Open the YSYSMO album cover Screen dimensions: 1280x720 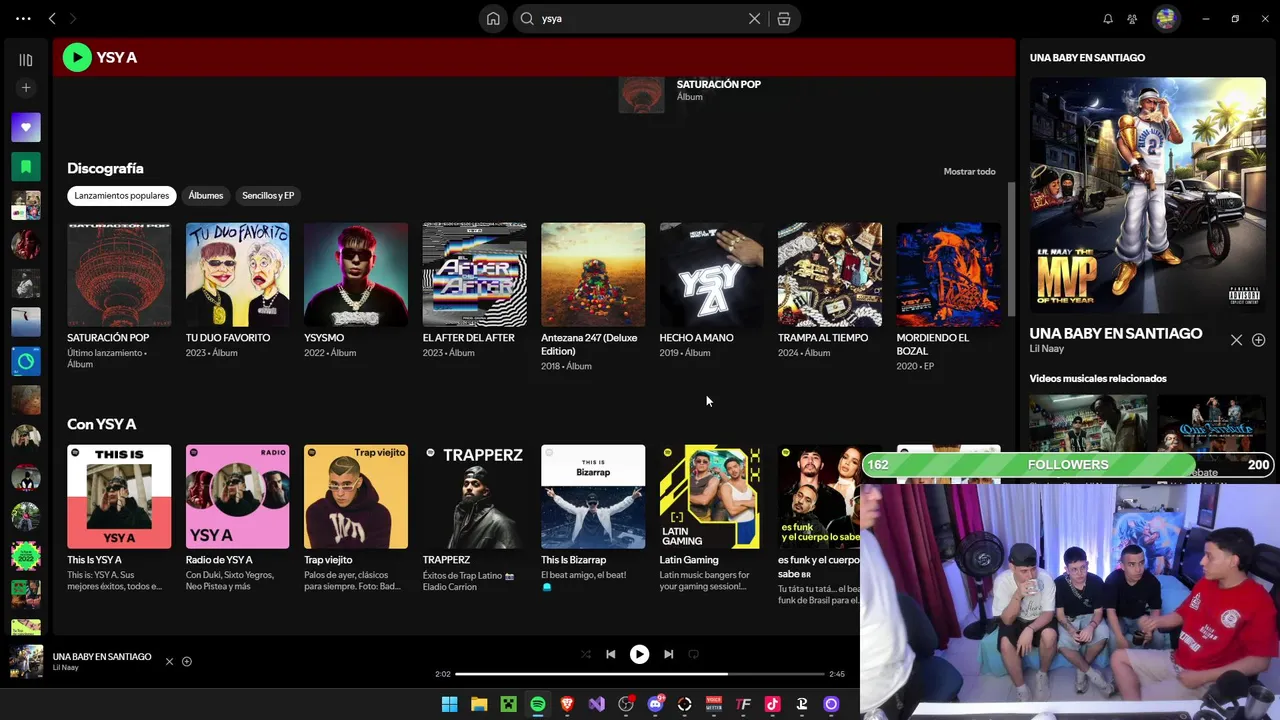click(356, 274)
